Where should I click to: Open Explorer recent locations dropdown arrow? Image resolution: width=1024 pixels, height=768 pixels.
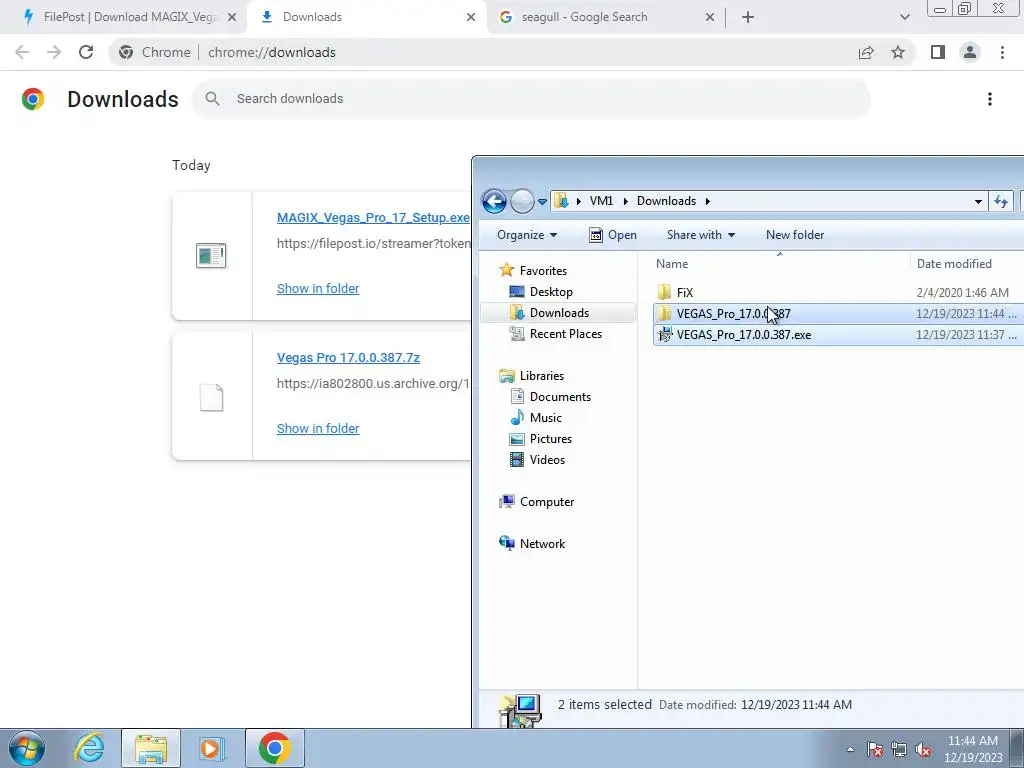(542, 202)
